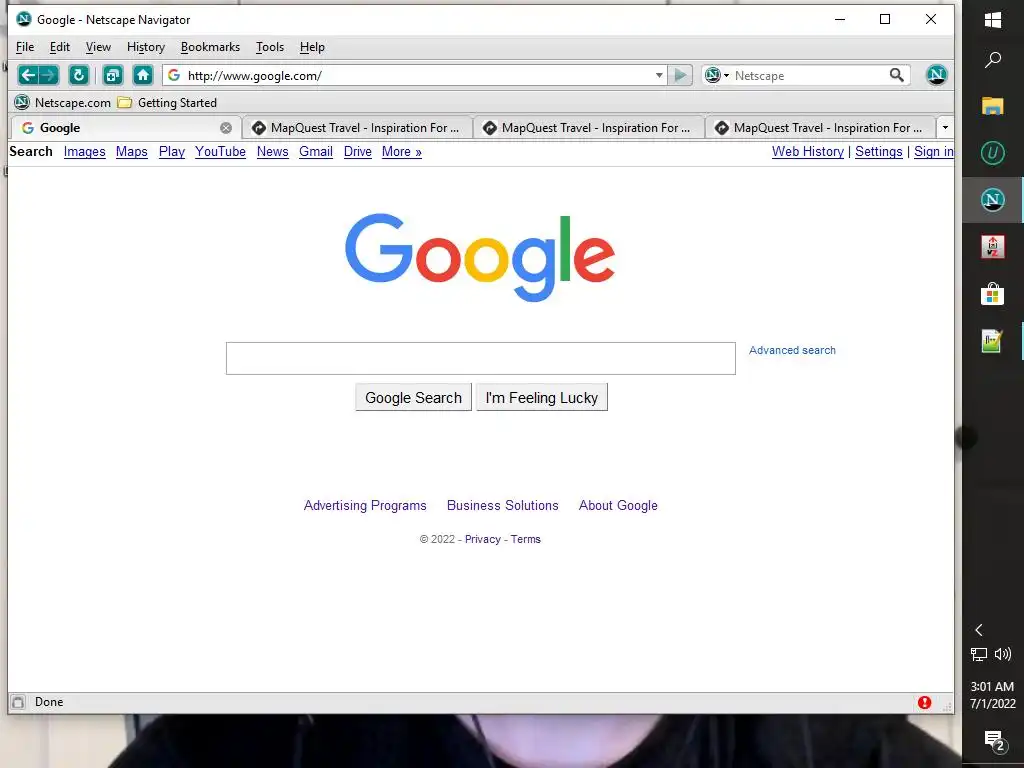Screen dimensions: 1024x768
Task: Open the Images link
Action: [84, 152]
